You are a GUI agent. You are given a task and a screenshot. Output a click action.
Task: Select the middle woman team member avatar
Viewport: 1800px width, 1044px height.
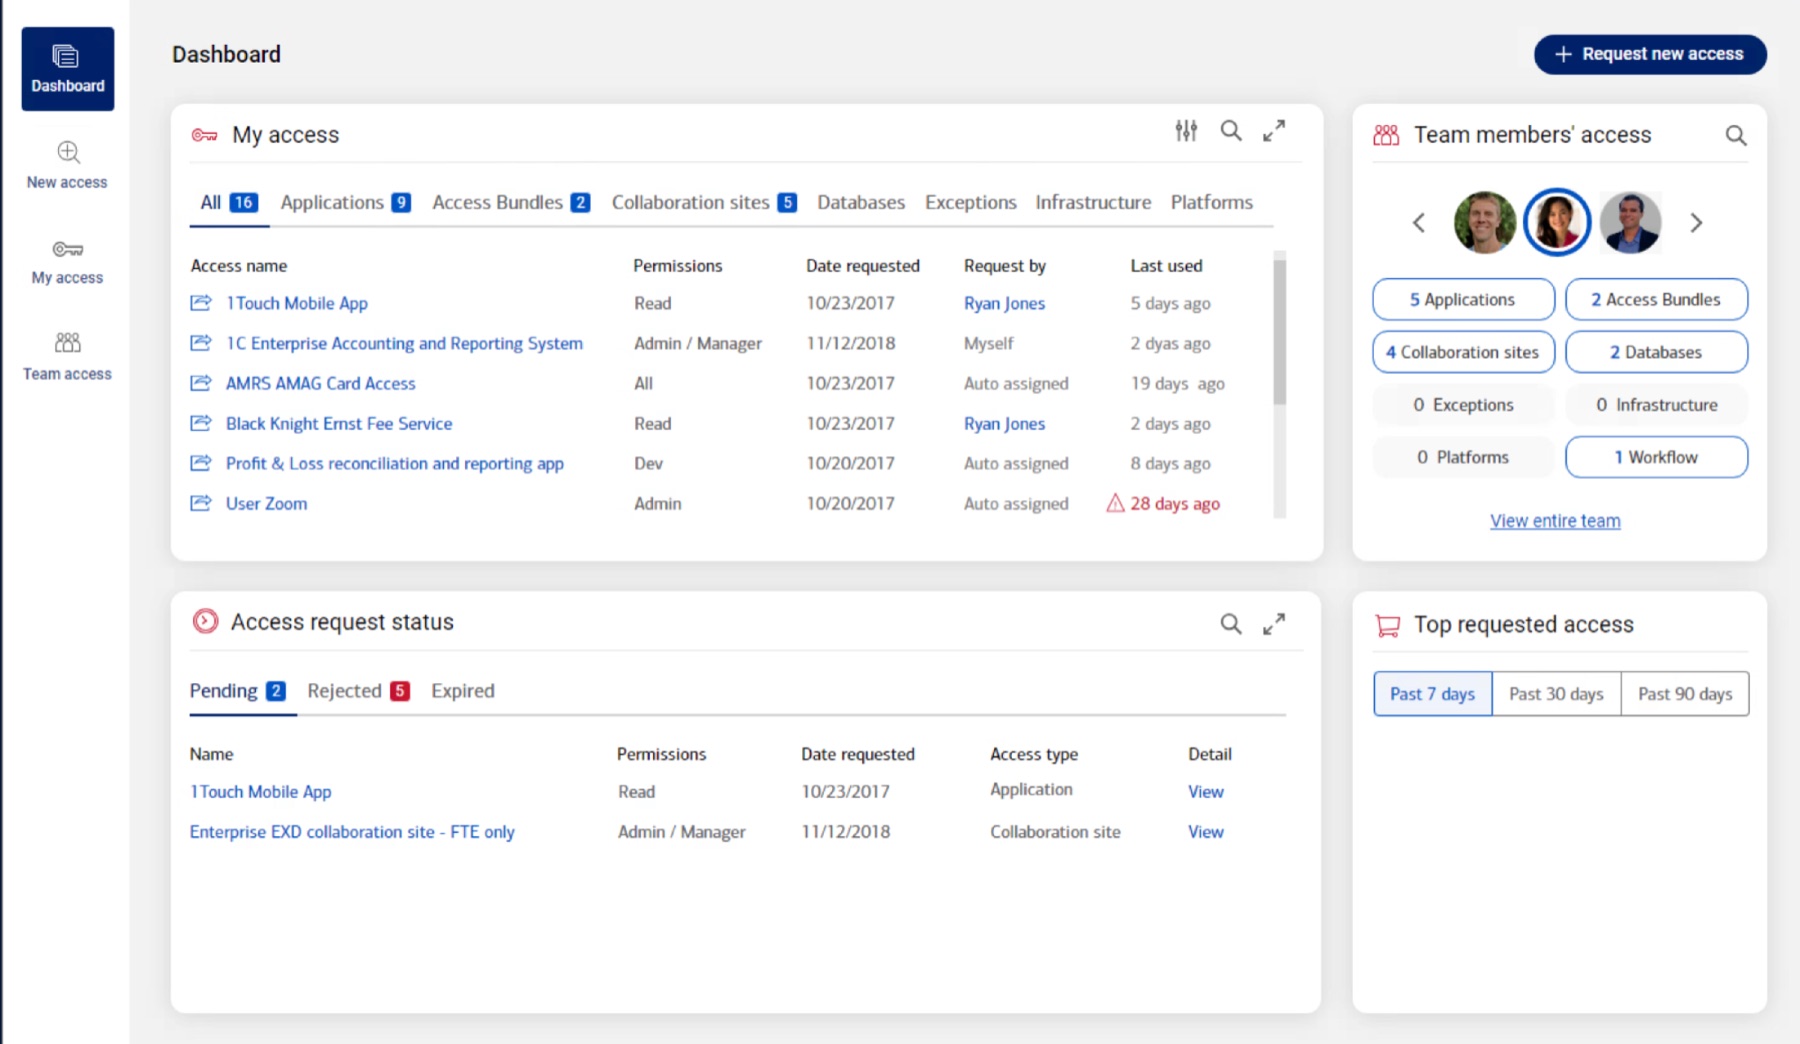1557,222
